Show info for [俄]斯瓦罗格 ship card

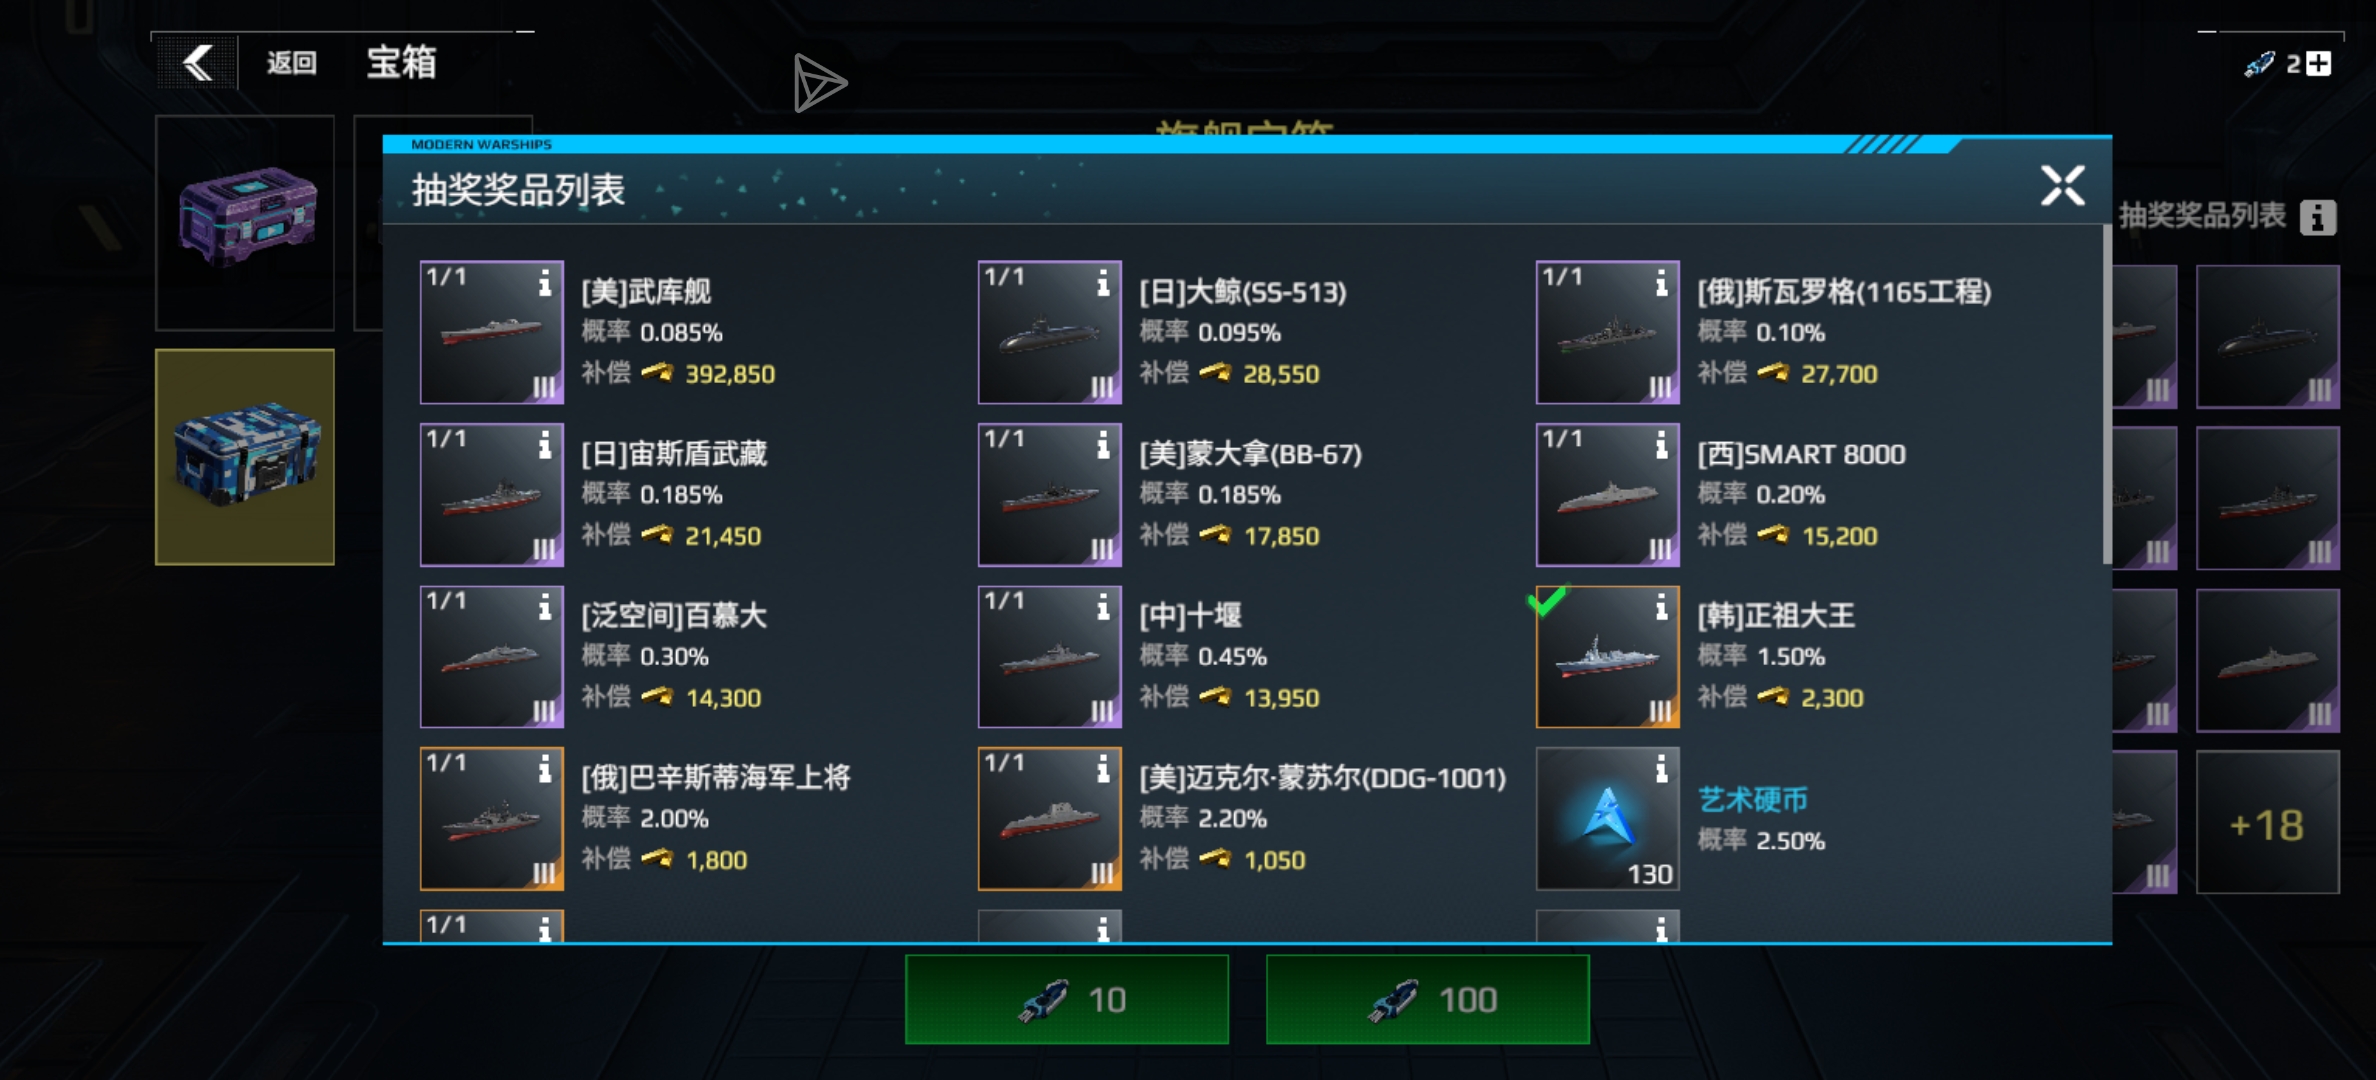pos(1661,283)
